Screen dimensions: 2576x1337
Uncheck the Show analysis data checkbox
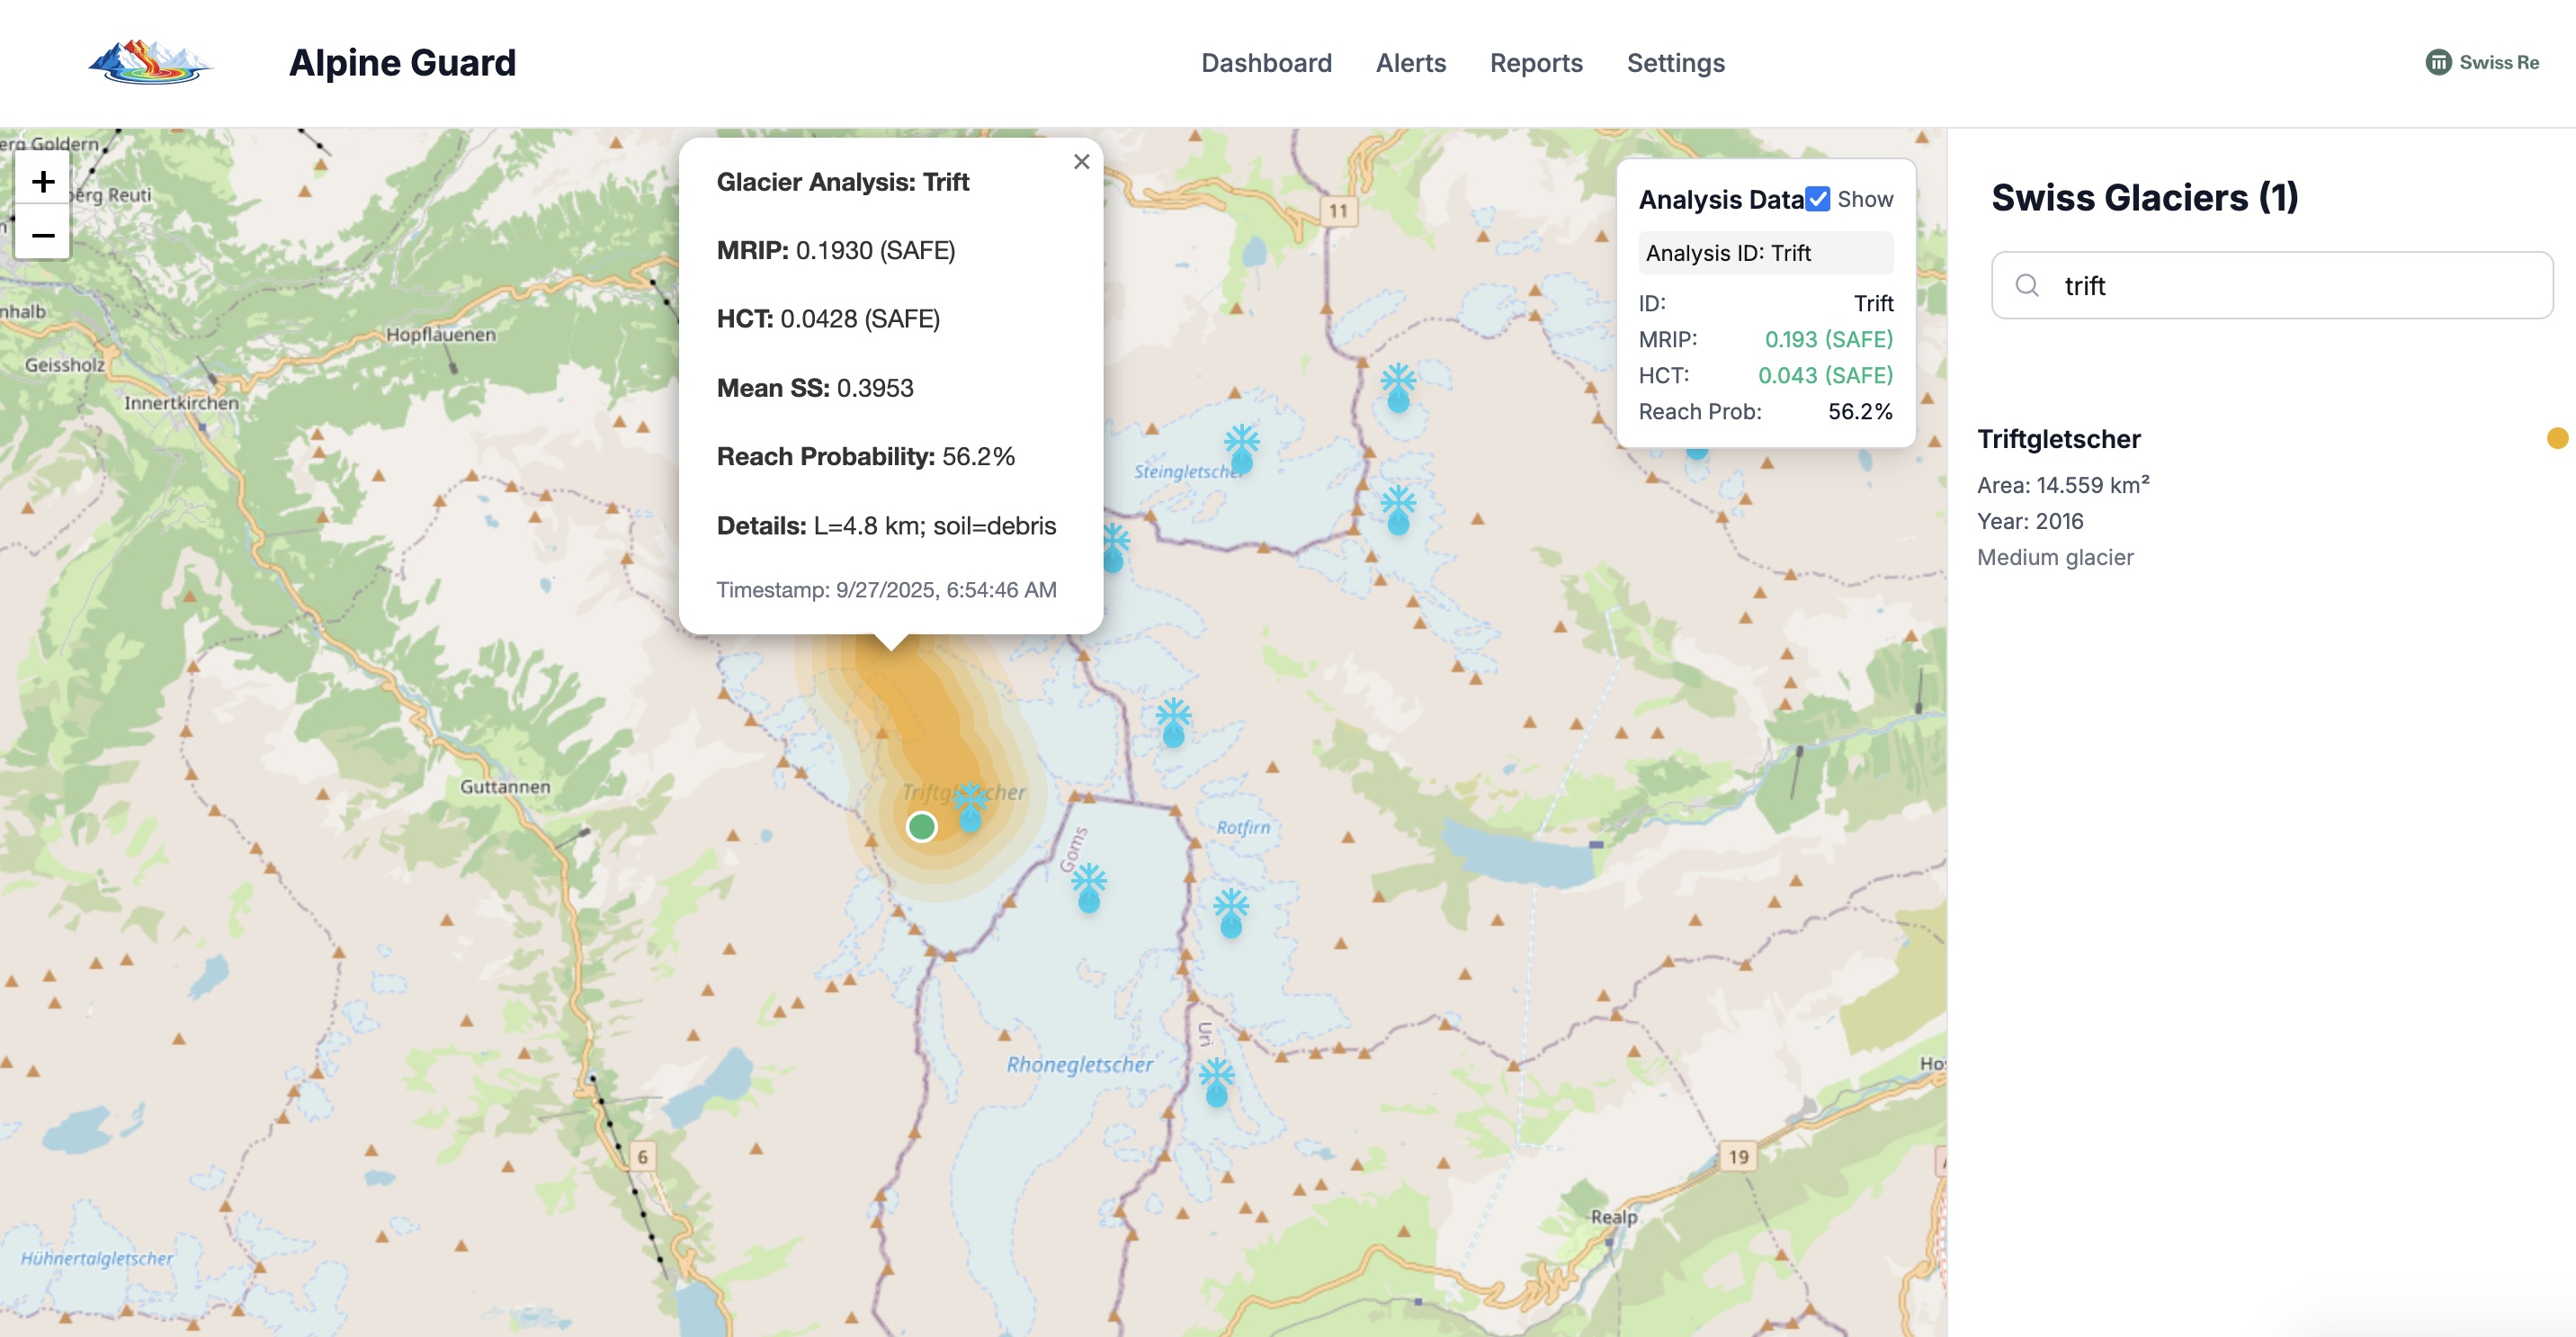(x=1818, y=199)
